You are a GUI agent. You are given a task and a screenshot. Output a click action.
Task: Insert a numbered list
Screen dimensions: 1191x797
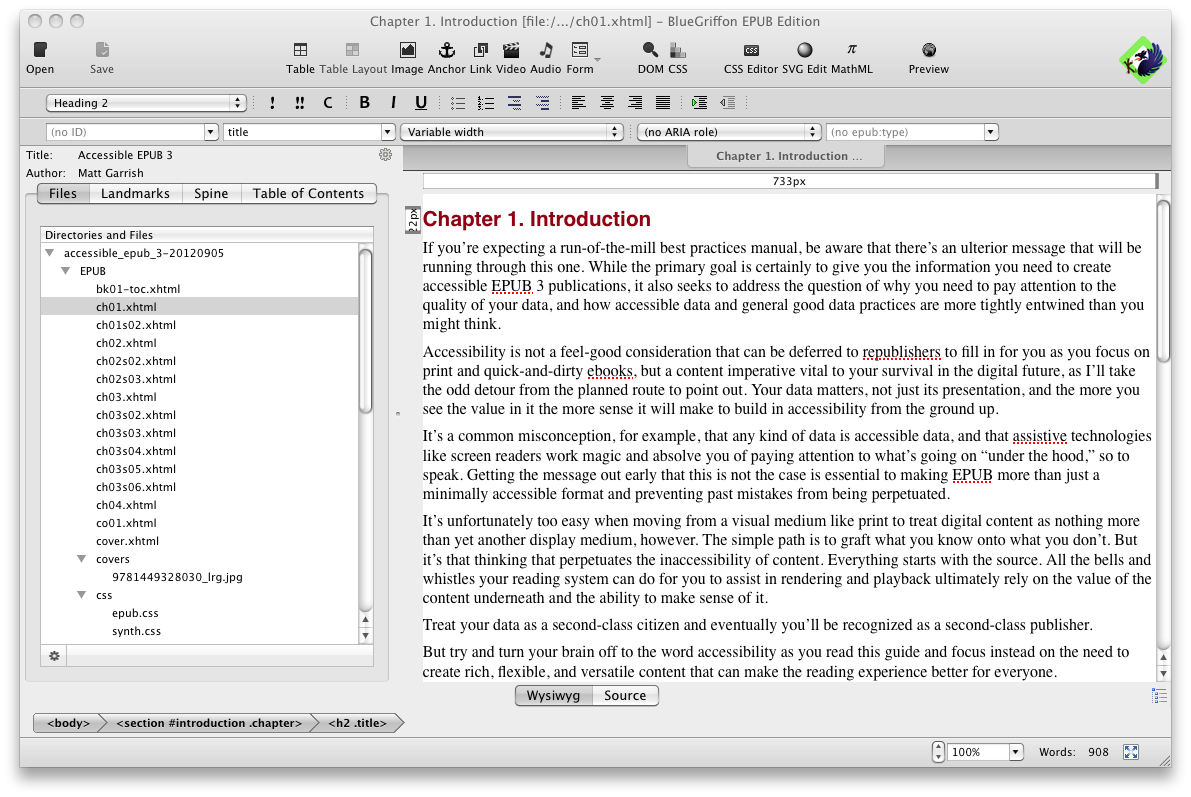point(485,103)
